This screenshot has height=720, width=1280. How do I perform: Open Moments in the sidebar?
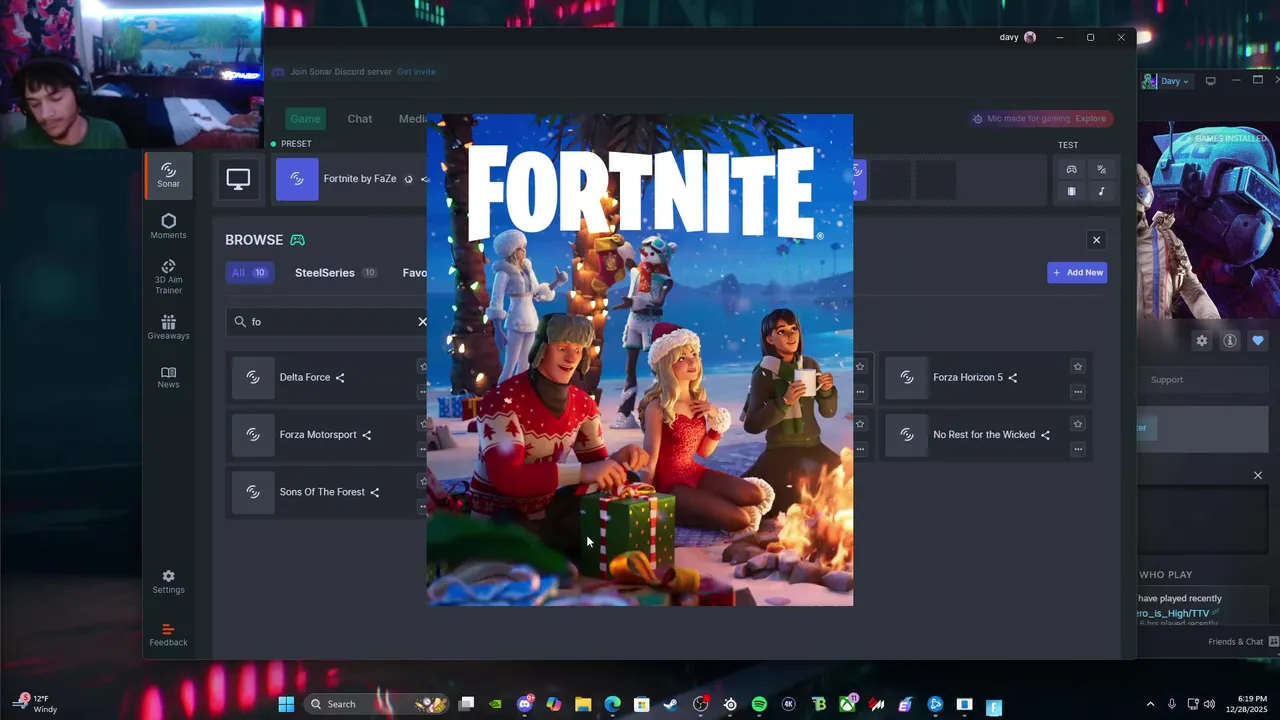click(x=168, y=226)
